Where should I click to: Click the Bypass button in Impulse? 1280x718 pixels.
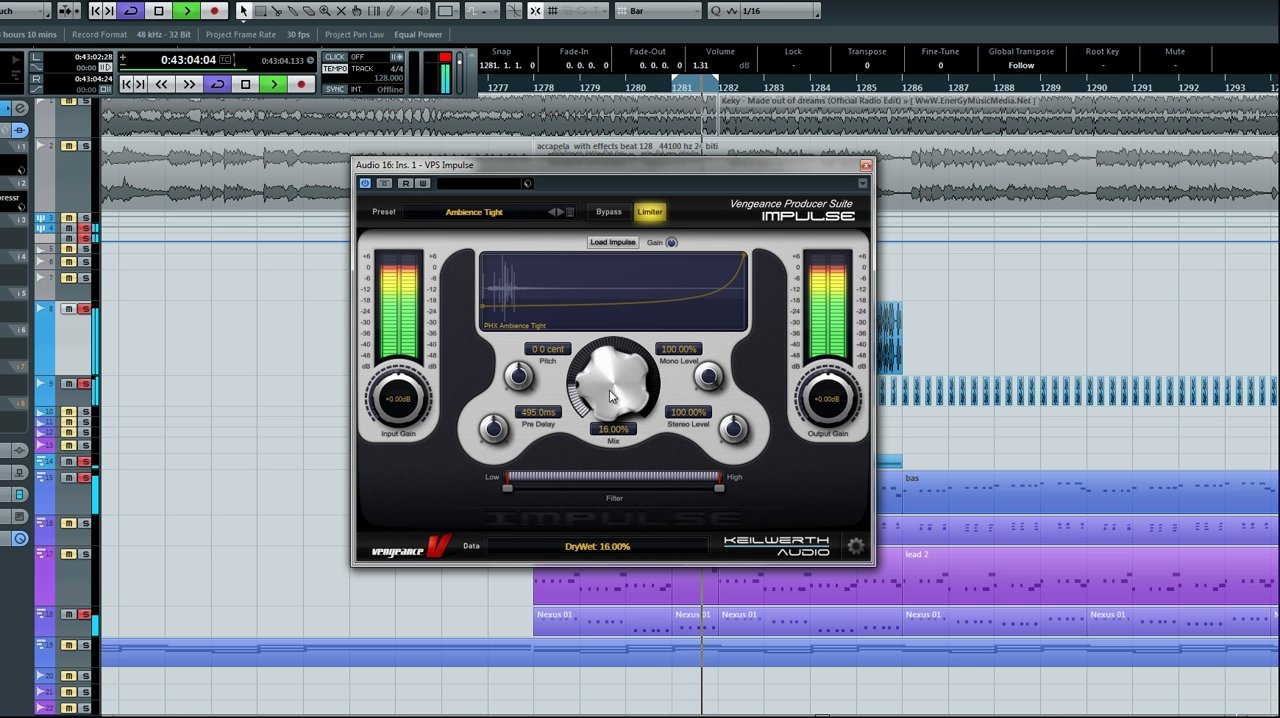click(609, 212)
